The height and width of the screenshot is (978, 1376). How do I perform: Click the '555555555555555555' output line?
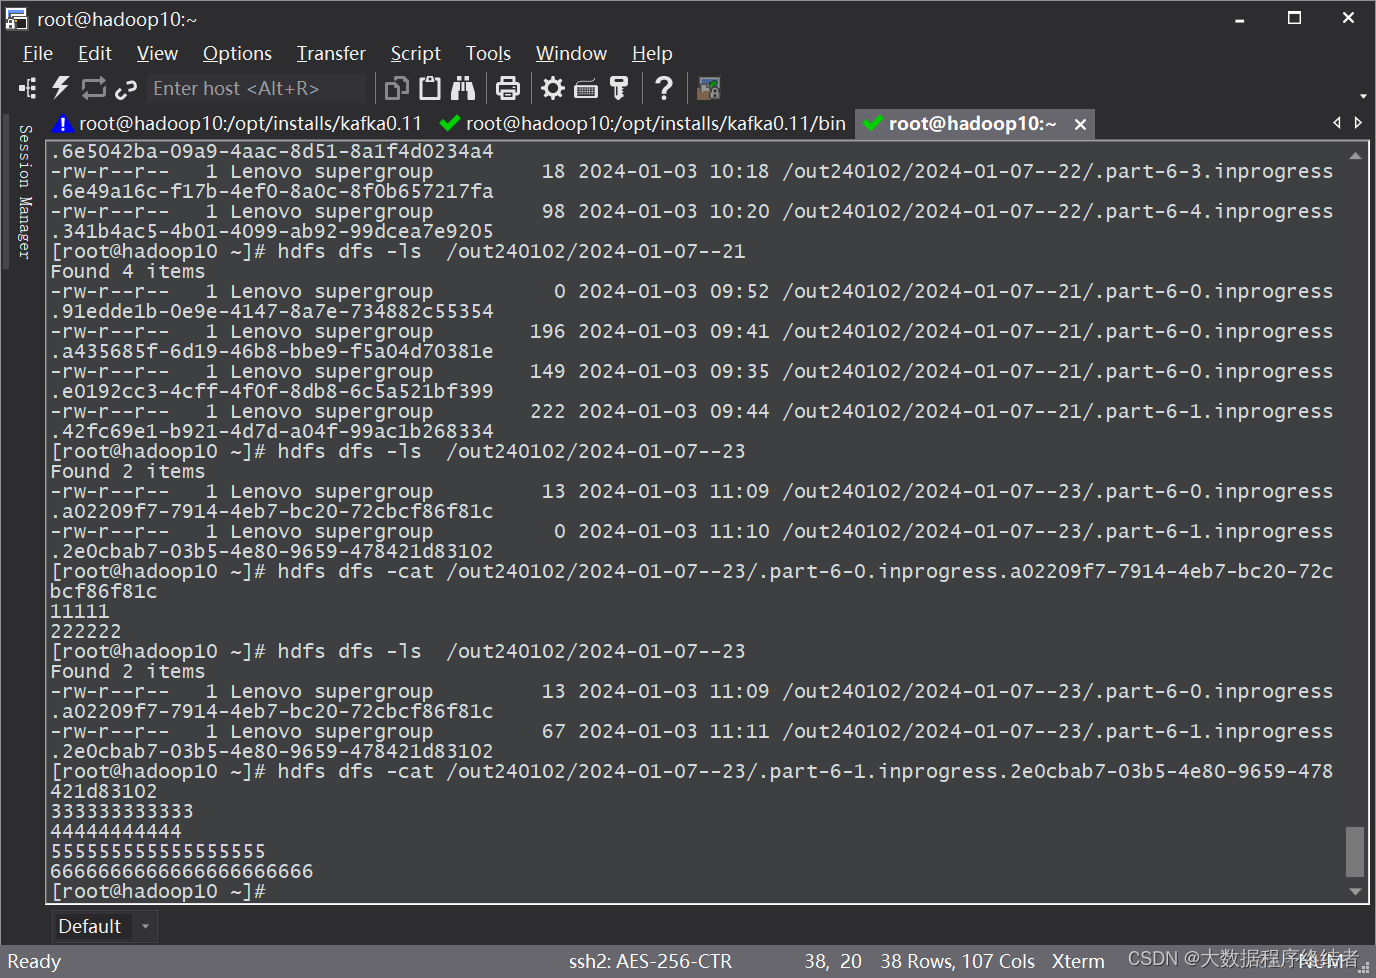point(158,851)
